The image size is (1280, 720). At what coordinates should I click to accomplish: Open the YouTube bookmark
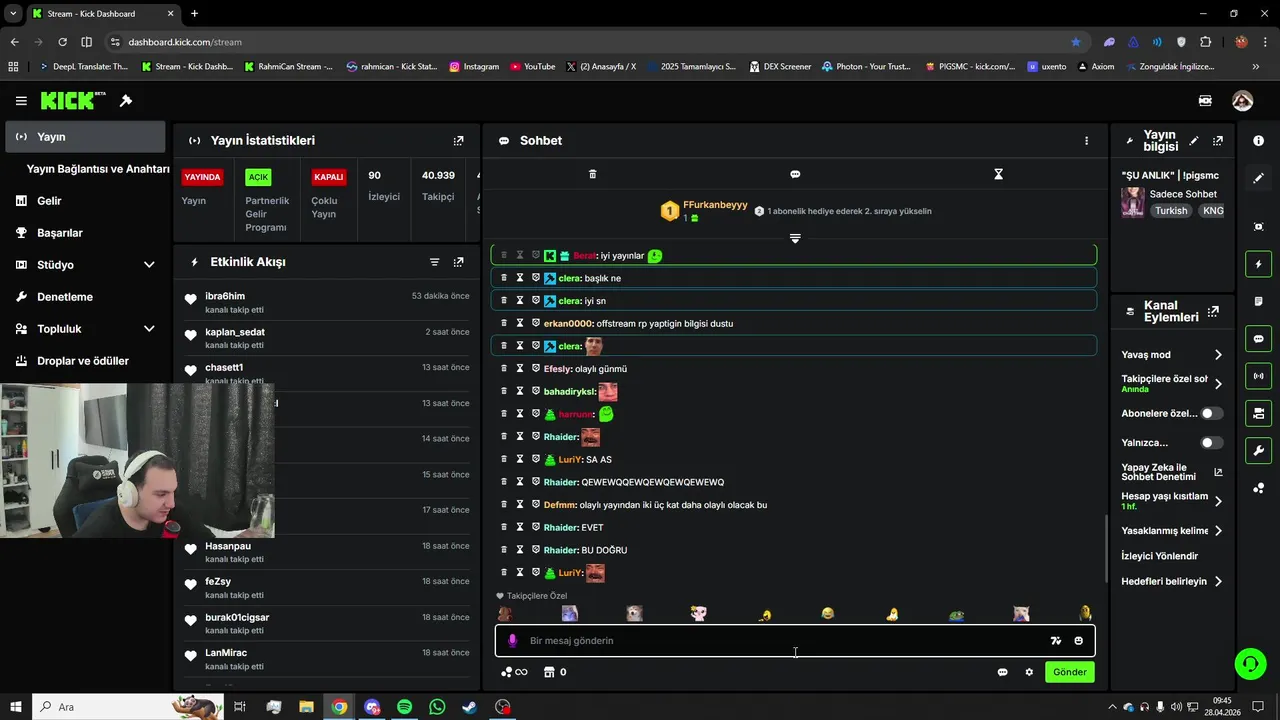(x=533, y=67)
